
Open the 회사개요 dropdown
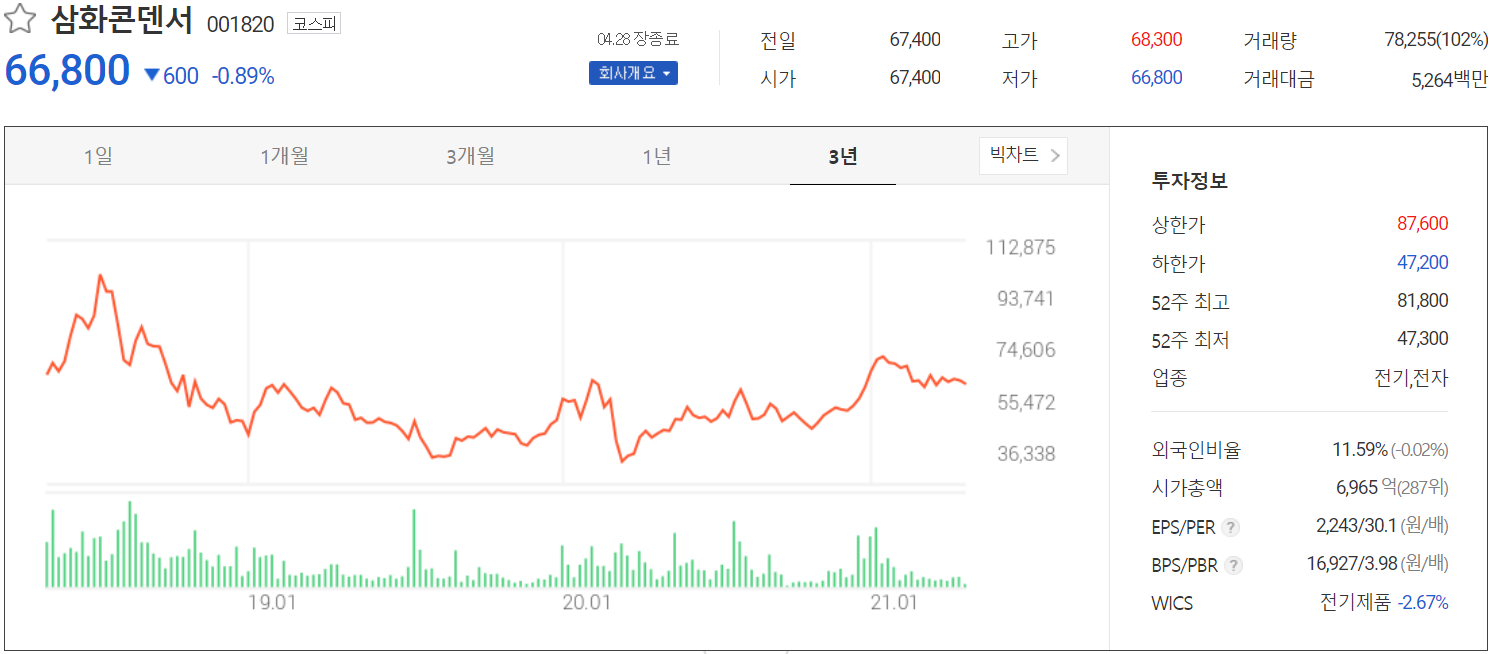[x=633, y=73]
